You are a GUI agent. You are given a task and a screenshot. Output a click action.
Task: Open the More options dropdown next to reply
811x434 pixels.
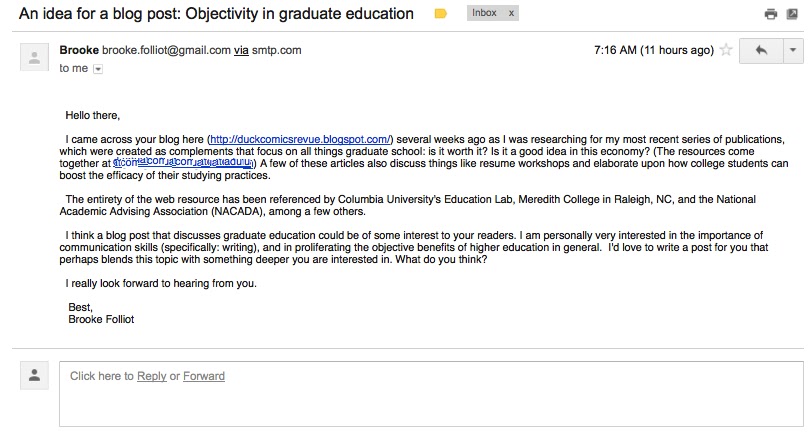coord(793,50)
